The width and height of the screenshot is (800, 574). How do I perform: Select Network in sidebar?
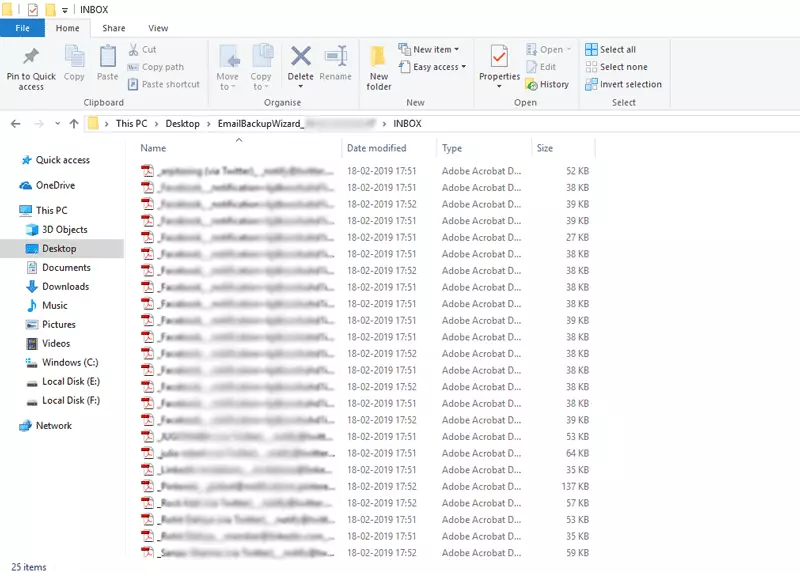46,426
